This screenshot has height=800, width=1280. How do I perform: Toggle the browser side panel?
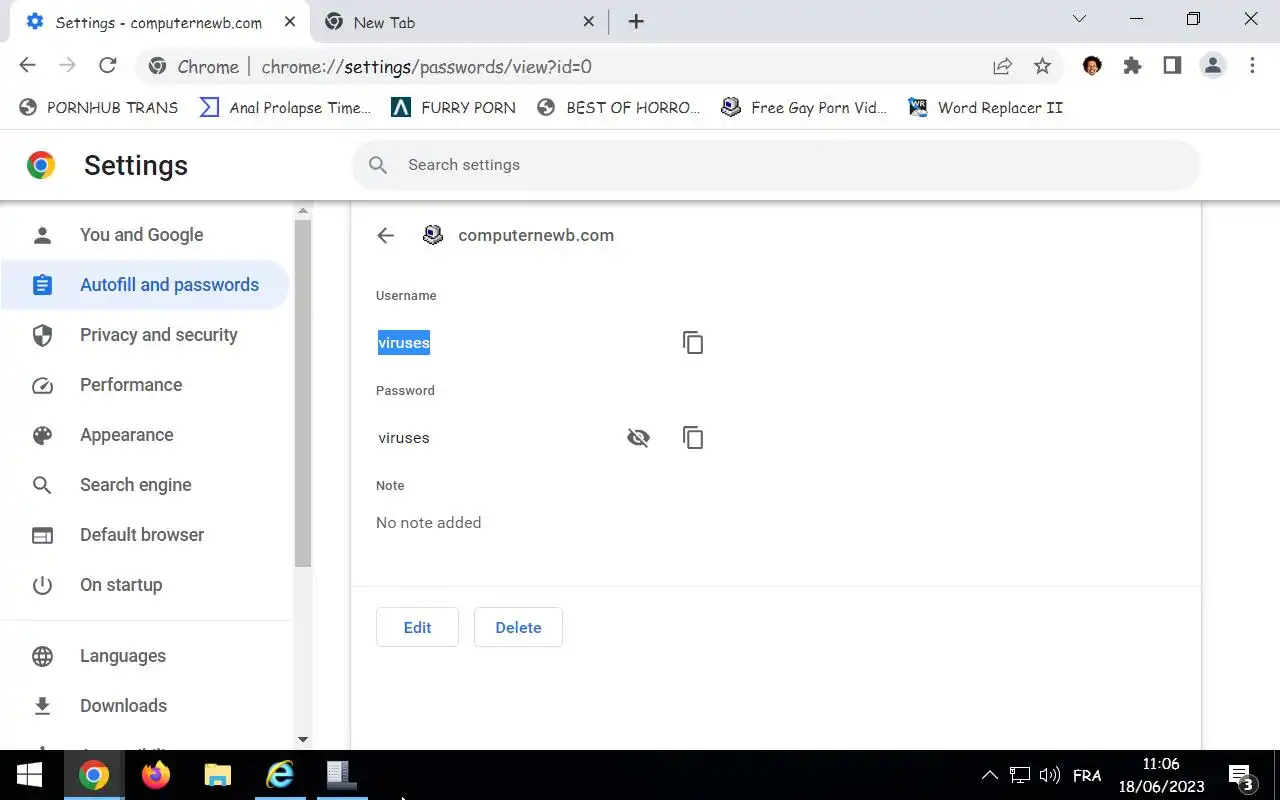1172,66
